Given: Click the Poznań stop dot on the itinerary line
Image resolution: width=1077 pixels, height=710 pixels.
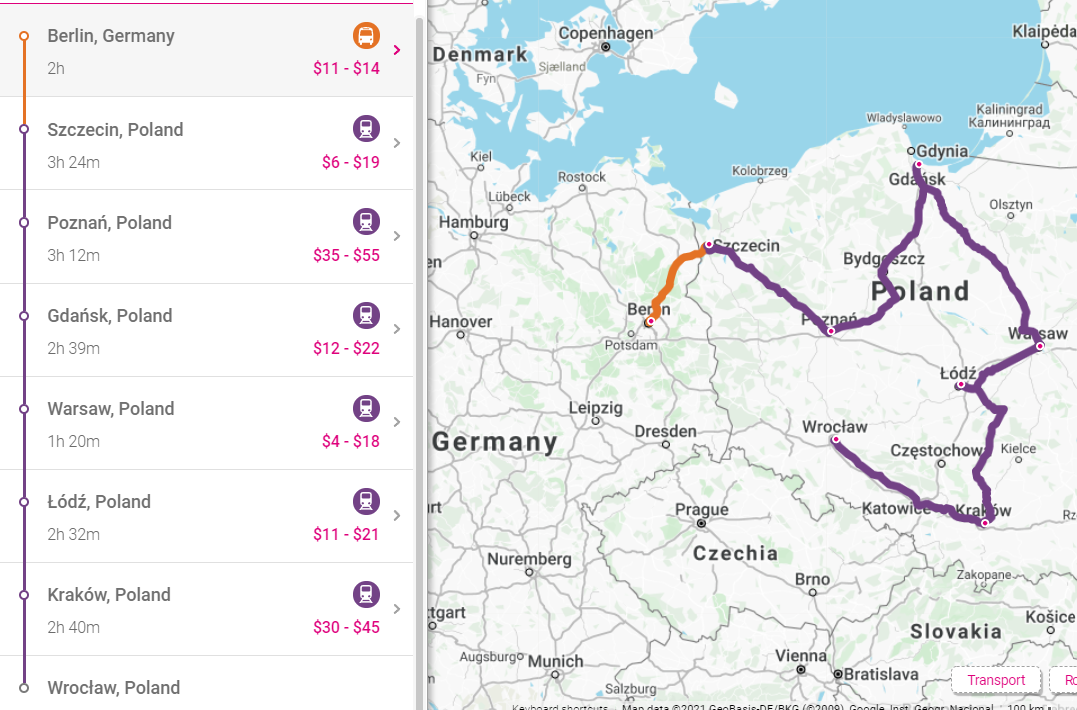Looking at the screenshot, I should 24,222.
